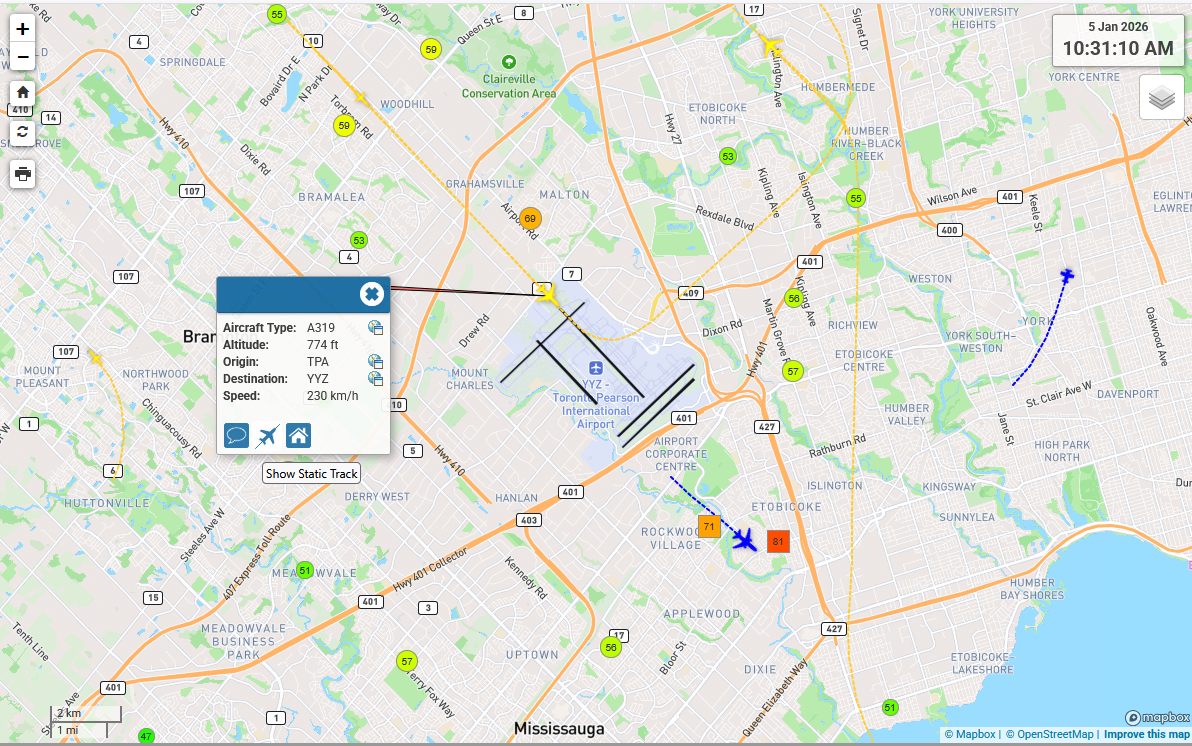Viewport: 1192px width, 746px height.
Task: Click the refresh map icon
Action: point(23,131)
